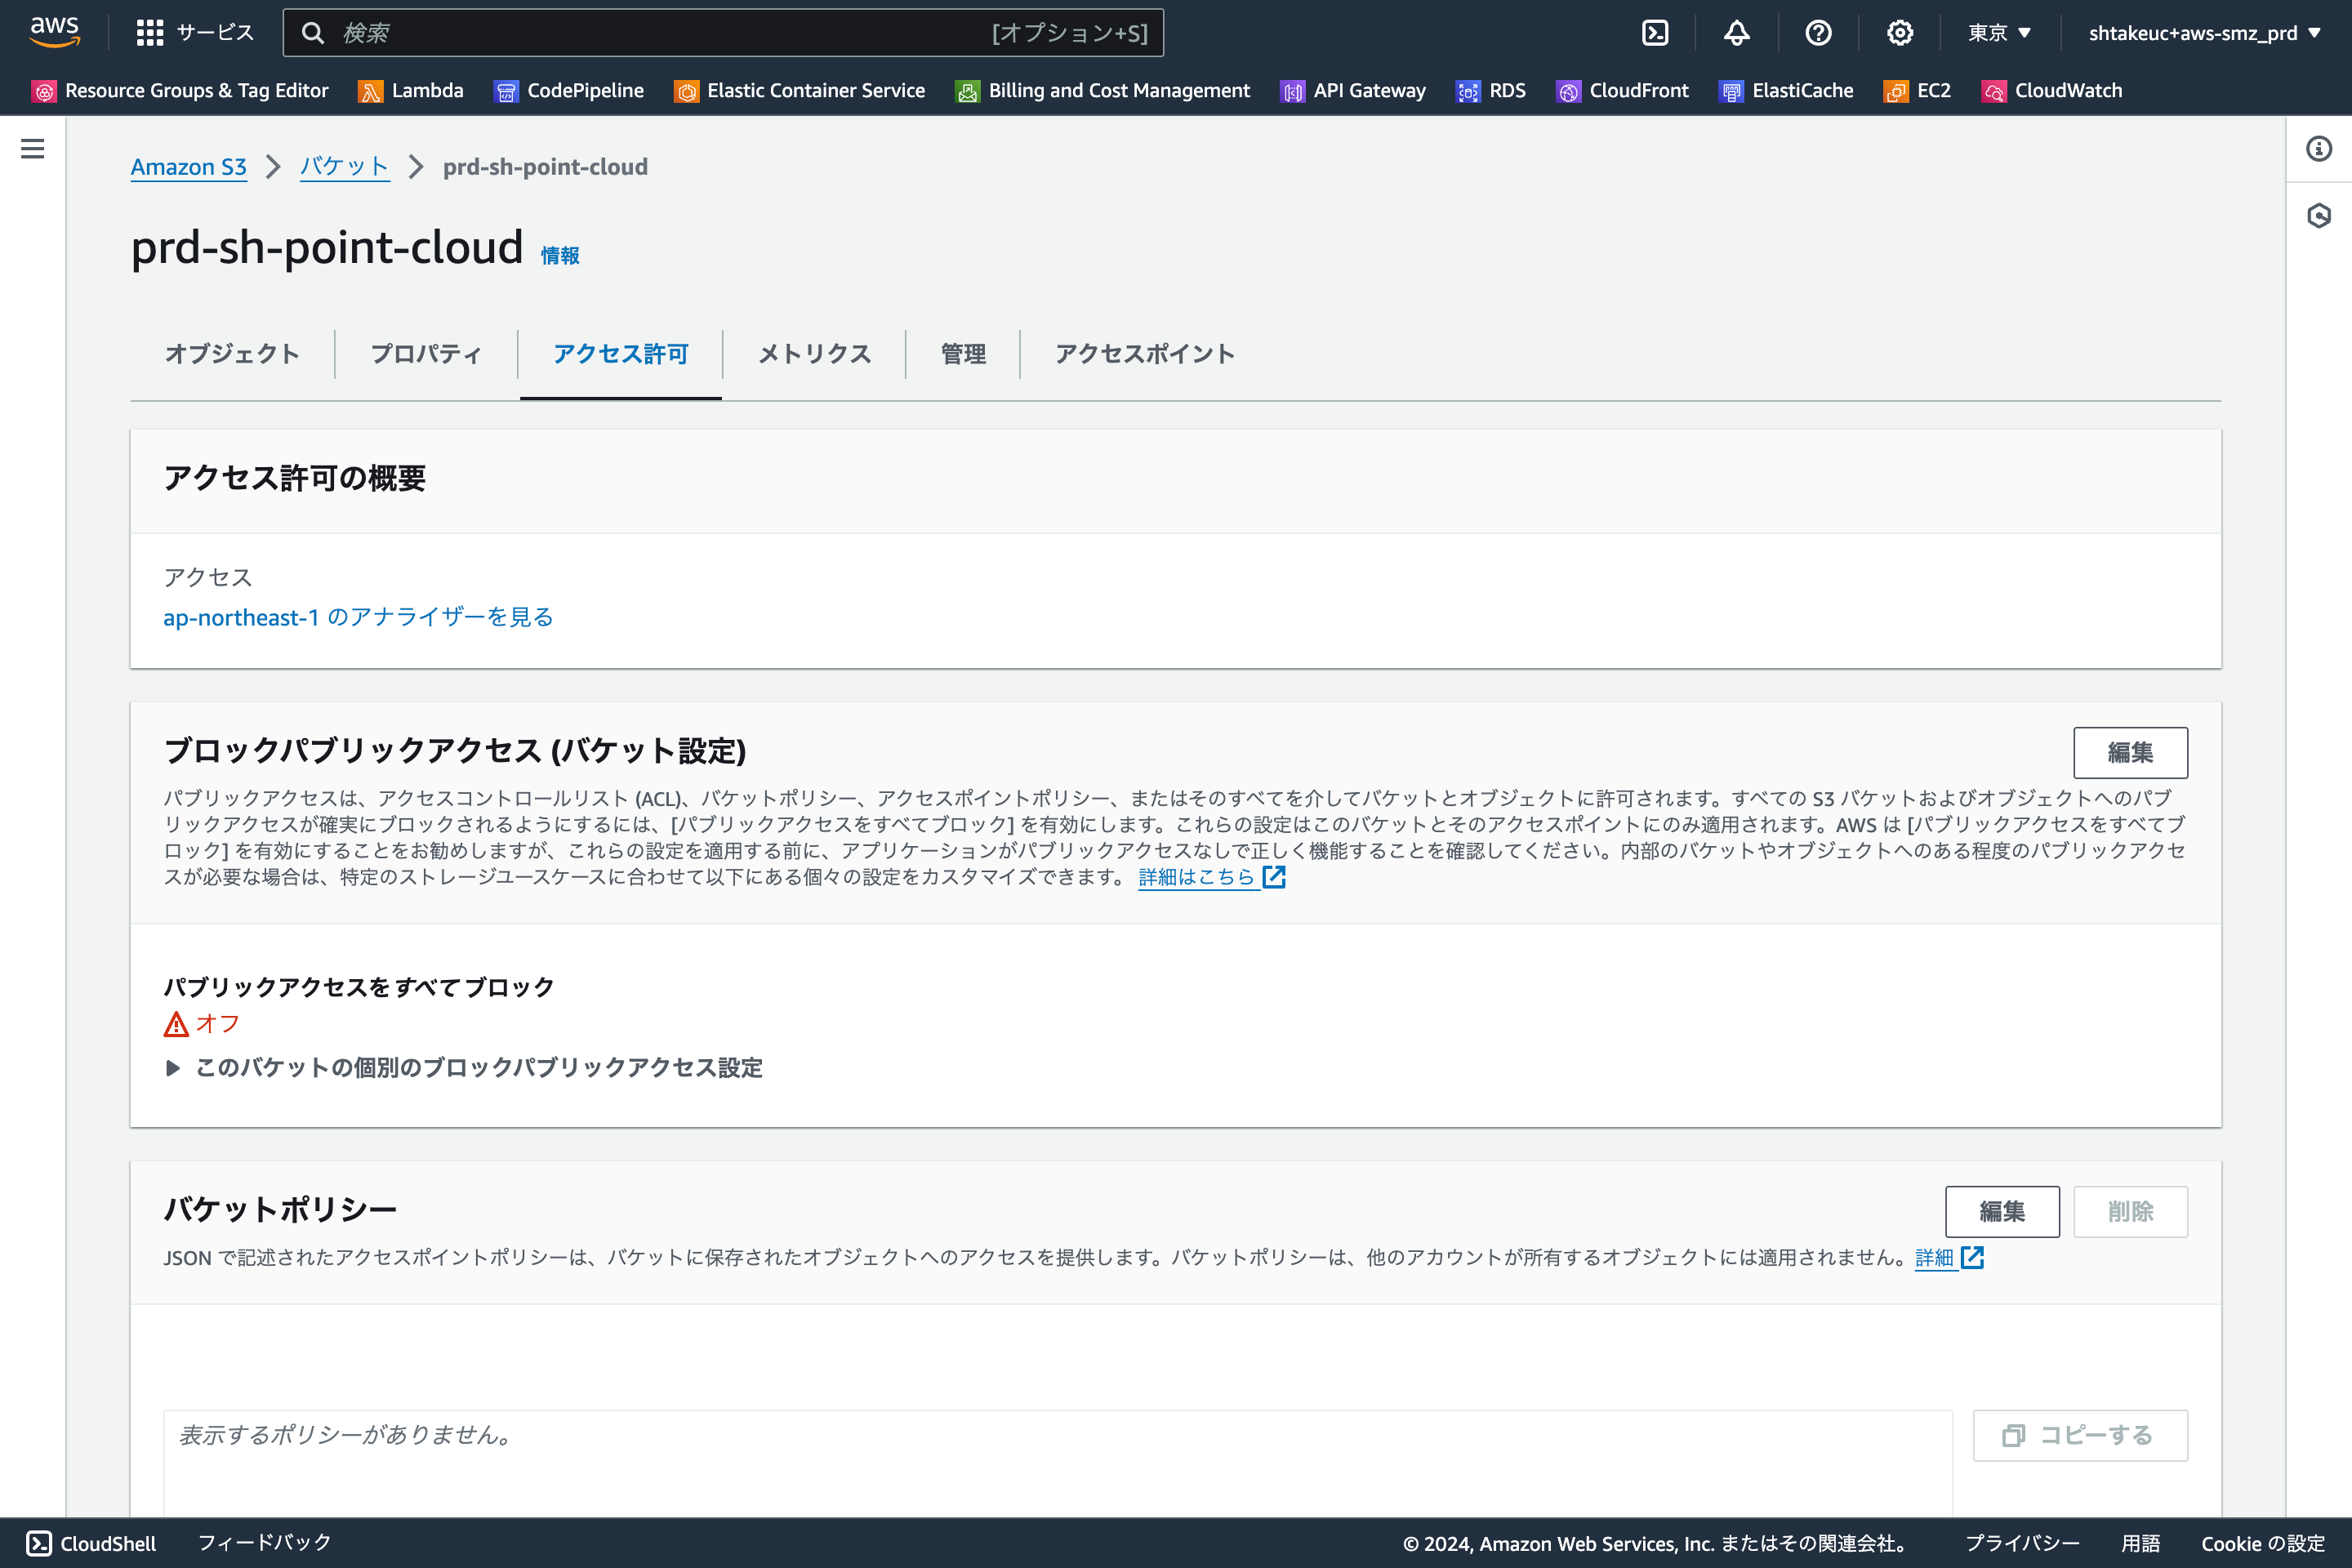Viewport: 2352px width, 1568px height.
Task: Click the Amazon S3 breadcrumb link
Action: pyautogui.click(x=188, y=167)
